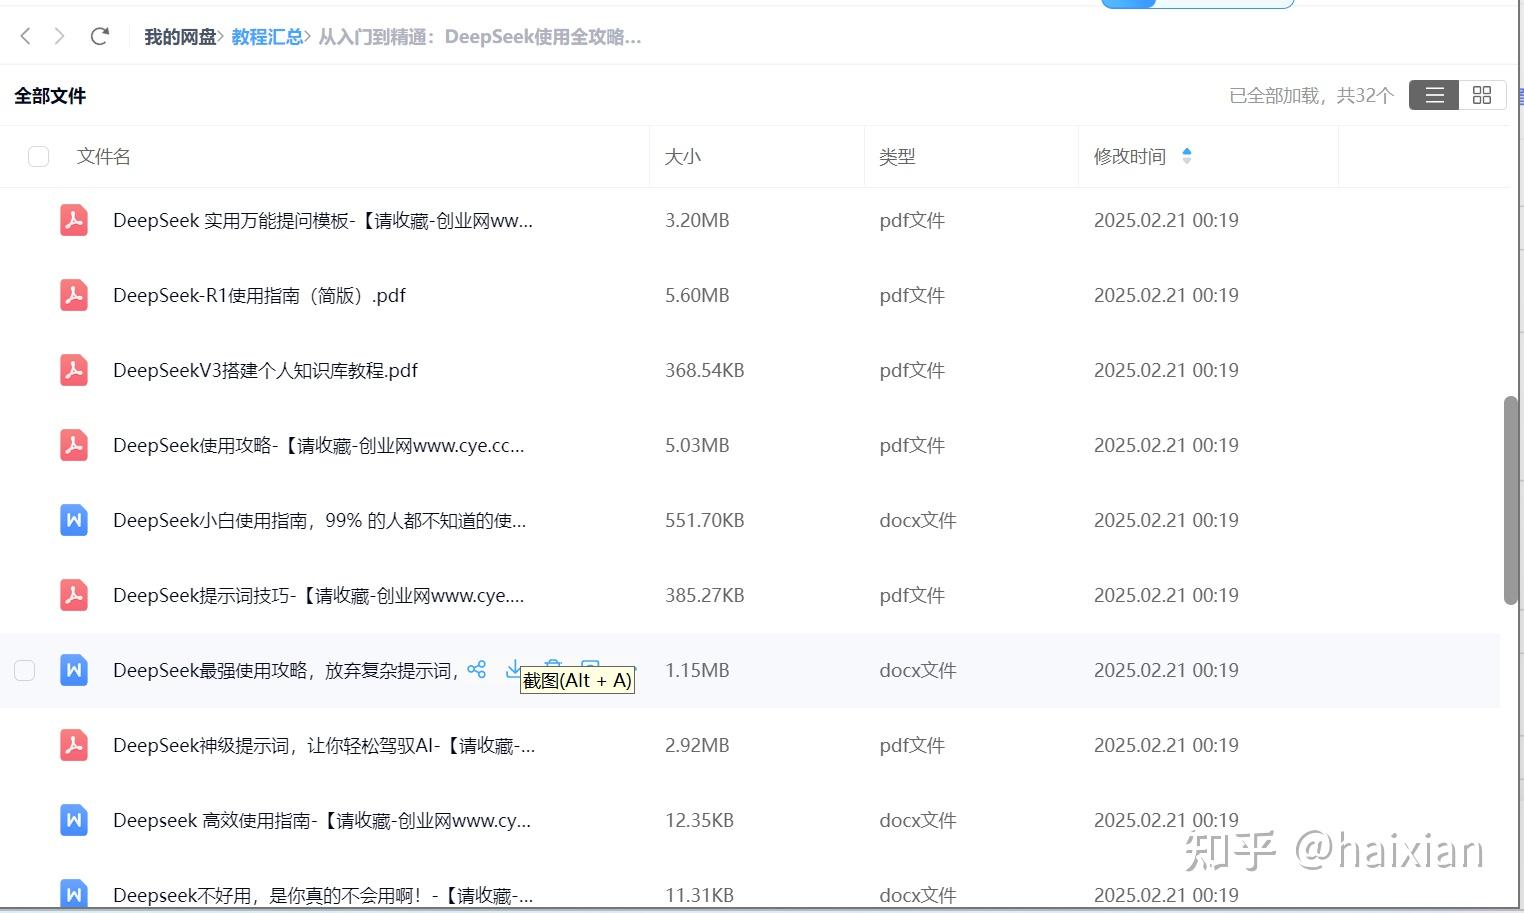Open the DeepSeek提示词技巧 file
Viewport: 1524px width, 913px height.
click(x=319, y=595)
